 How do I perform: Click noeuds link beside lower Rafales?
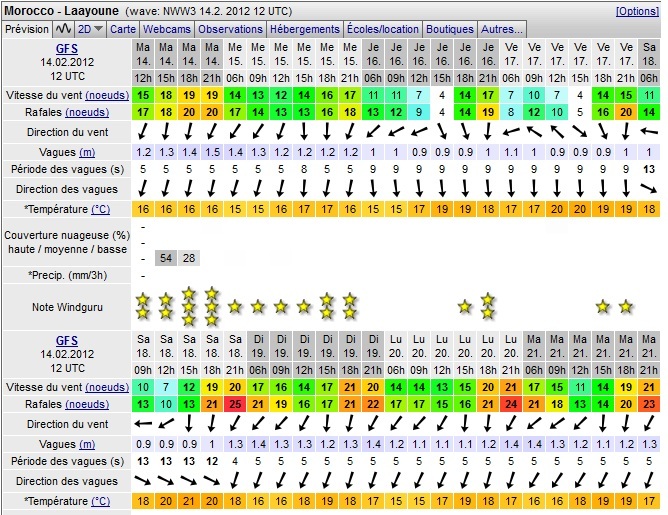click(87, 404)
